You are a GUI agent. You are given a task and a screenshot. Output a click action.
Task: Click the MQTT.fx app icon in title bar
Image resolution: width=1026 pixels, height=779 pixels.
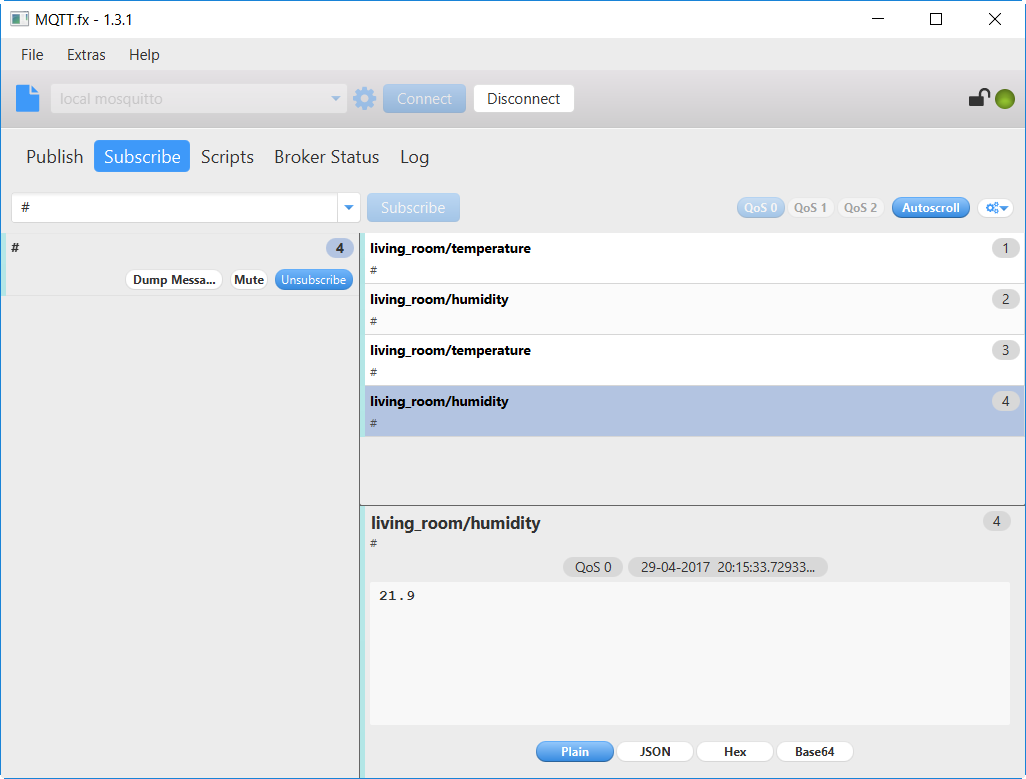tap(19, 19)
